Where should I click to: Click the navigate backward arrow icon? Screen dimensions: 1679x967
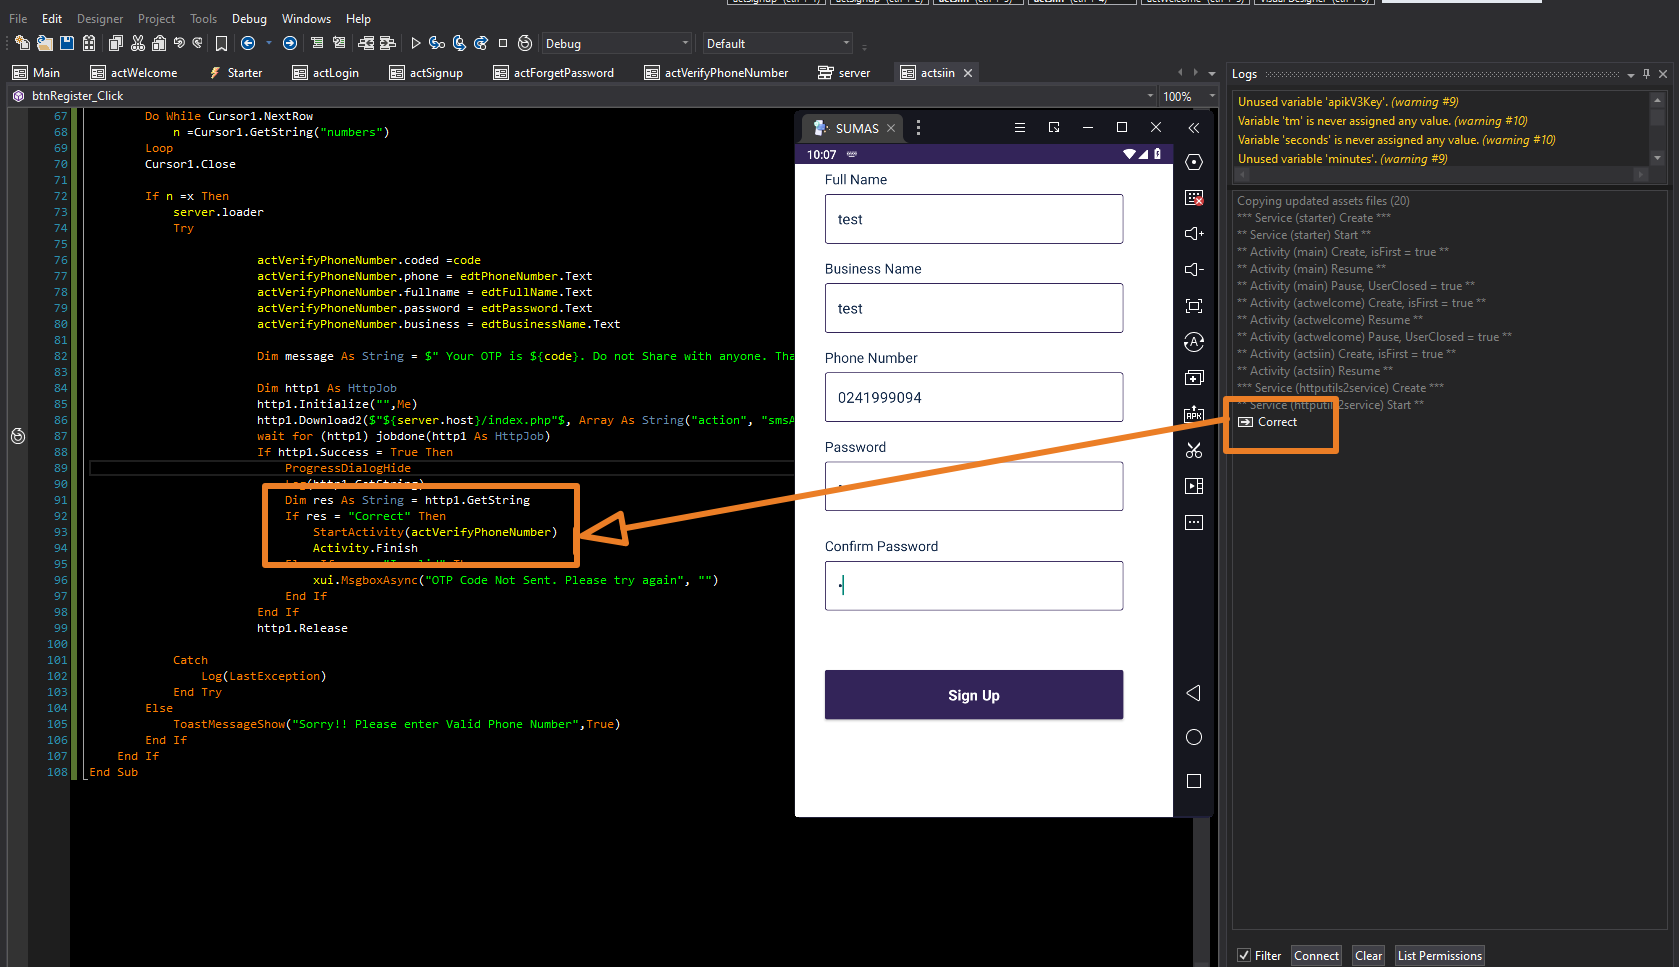(x=248, y=43)
